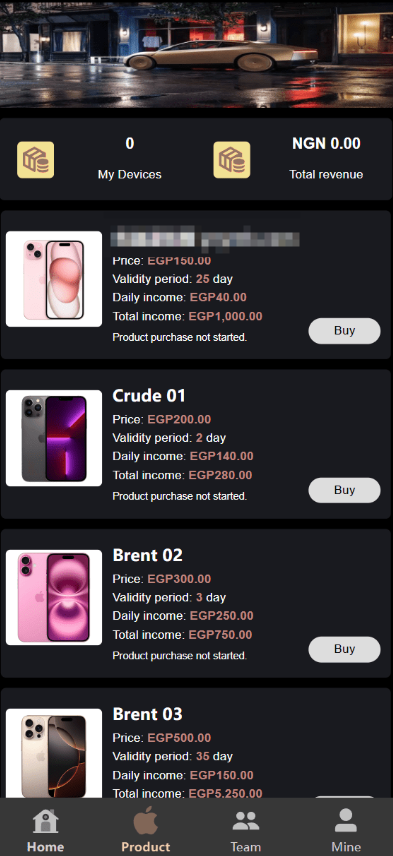Buy the Brent 02 product
393x856 pixels.
344,649
